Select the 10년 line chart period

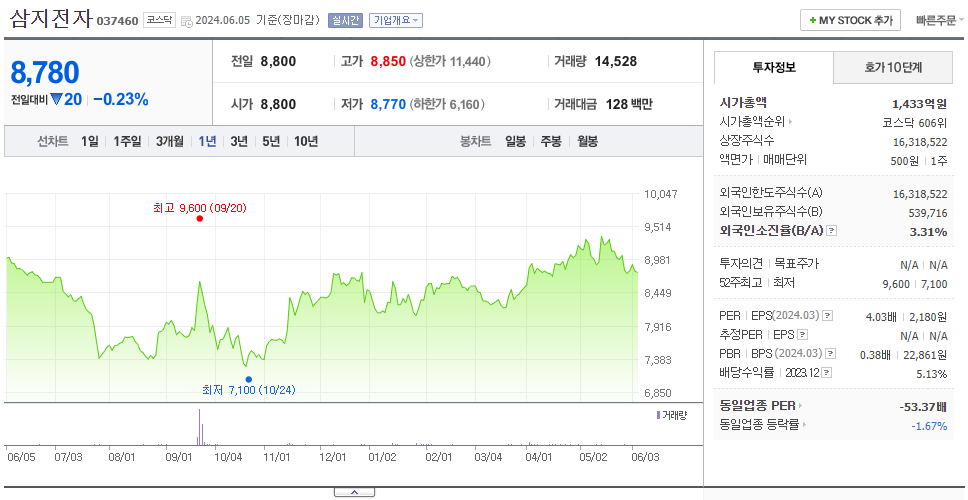pos(306,141)
